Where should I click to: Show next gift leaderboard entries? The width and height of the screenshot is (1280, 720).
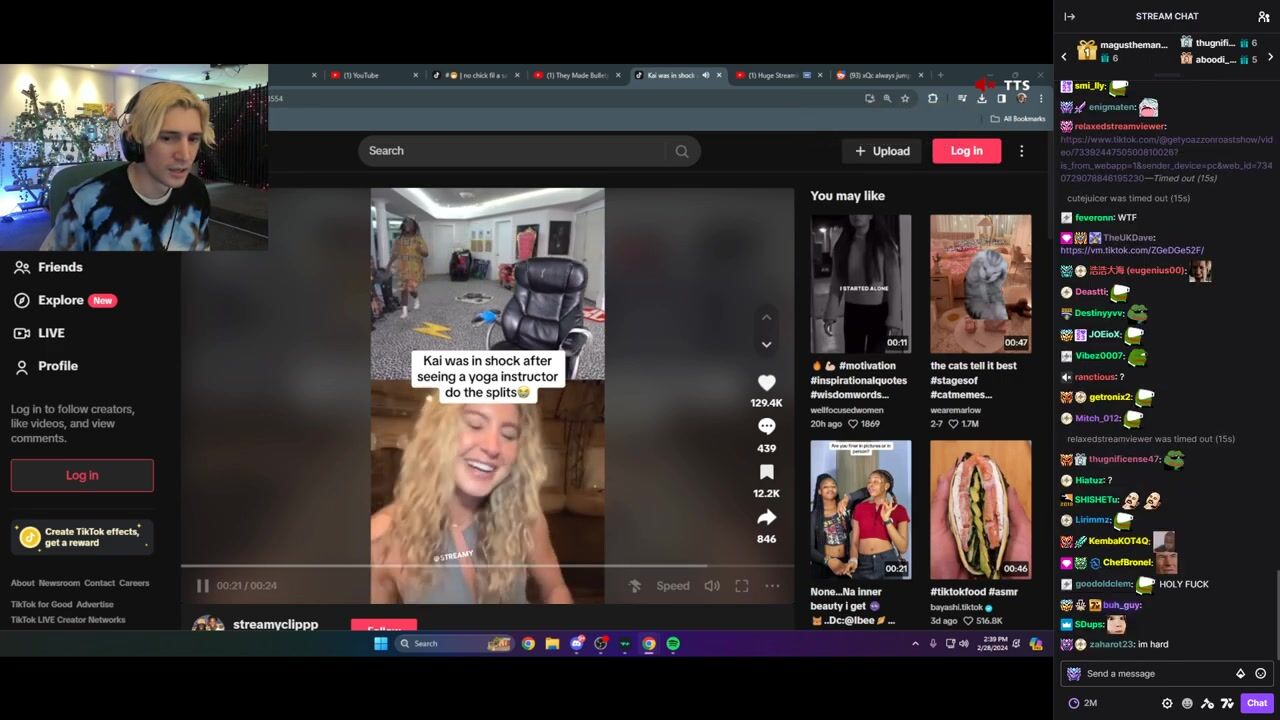1270,57
